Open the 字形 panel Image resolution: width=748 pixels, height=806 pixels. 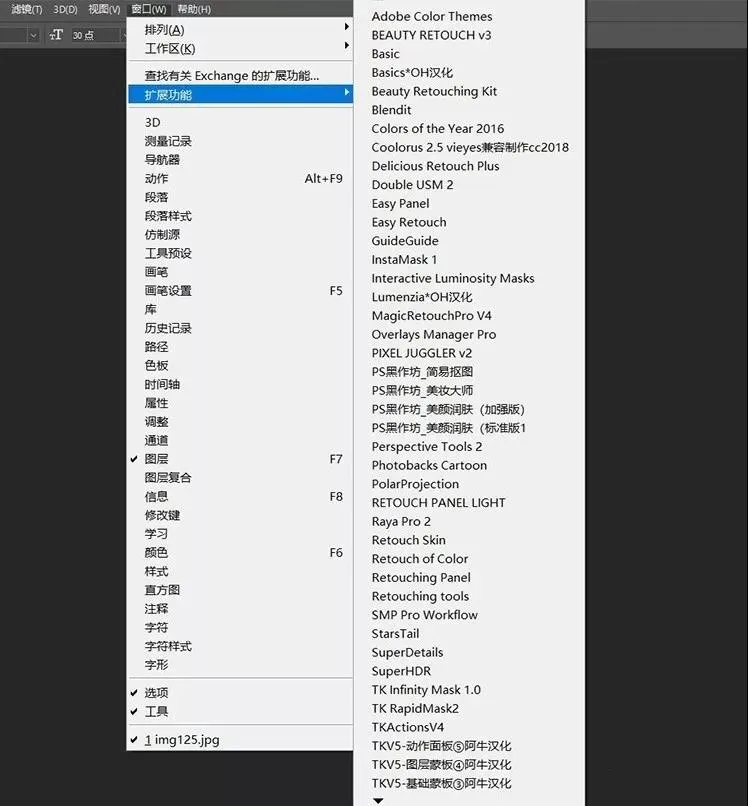(x=240, y=665)
